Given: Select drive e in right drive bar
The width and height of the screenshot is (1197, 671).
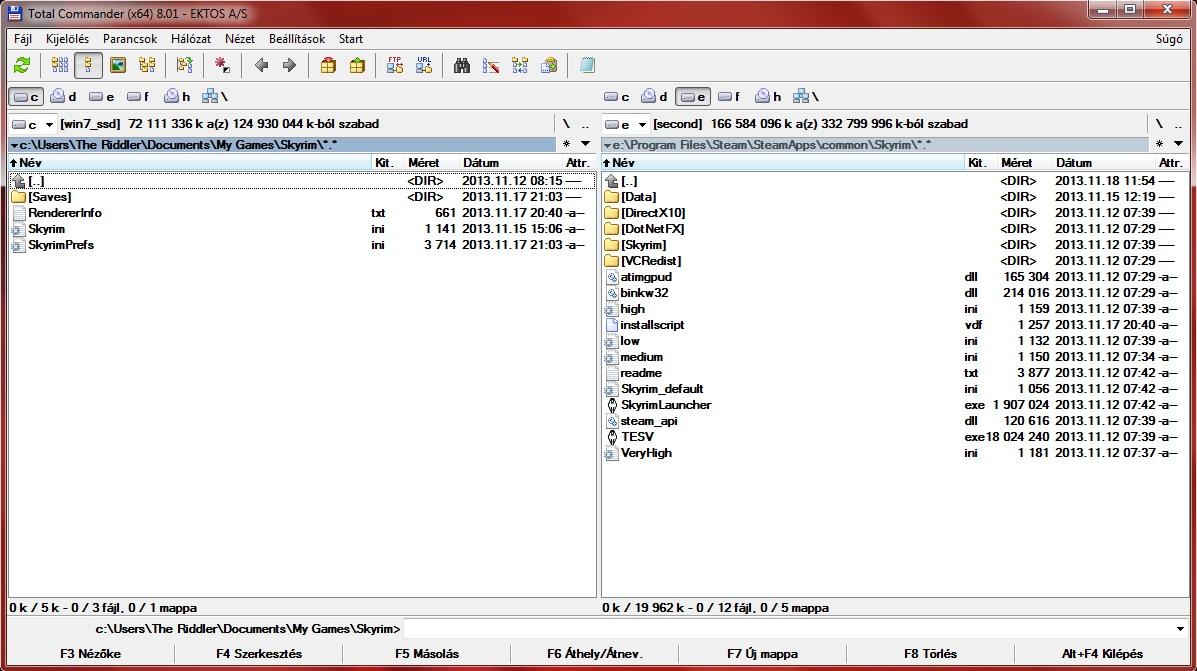Looking at the screenshot, I should click(x=693, y=97).
